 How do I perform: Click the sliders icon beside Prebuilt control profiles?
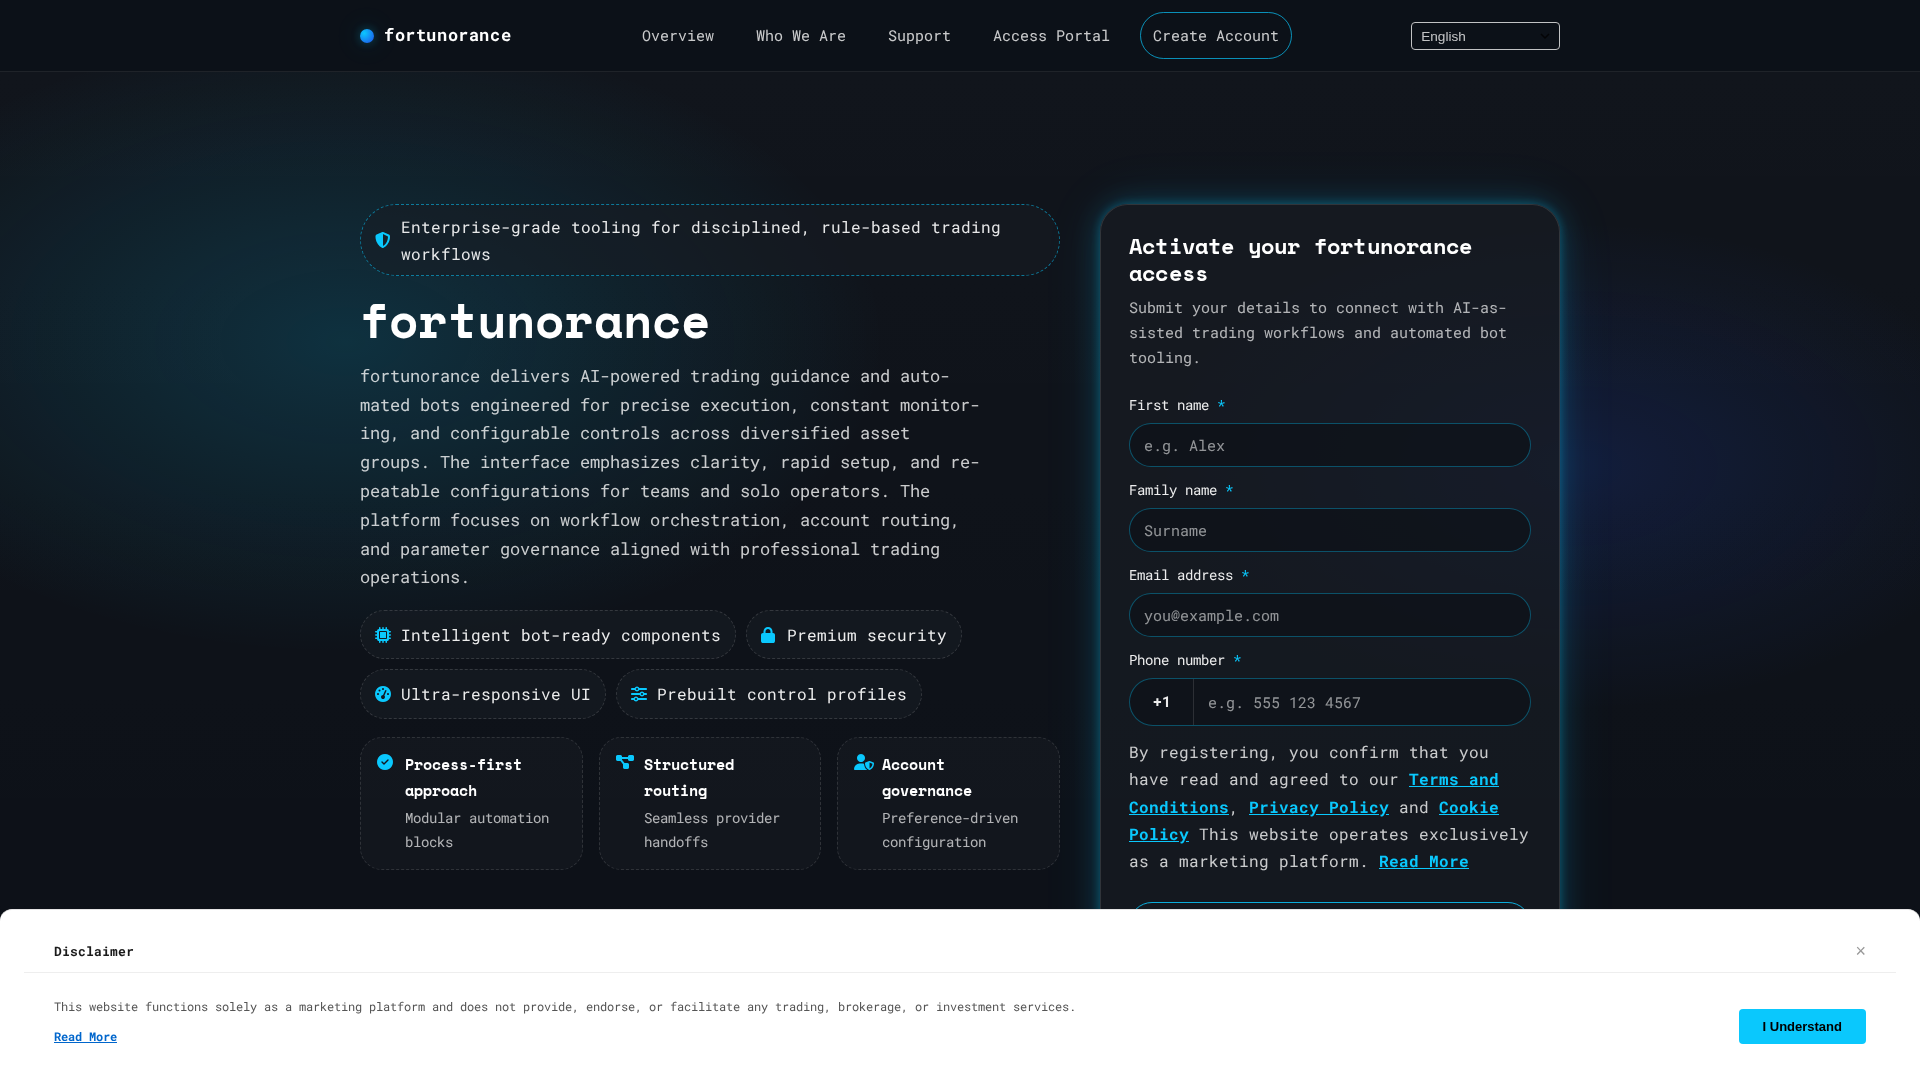pos(639,694)
